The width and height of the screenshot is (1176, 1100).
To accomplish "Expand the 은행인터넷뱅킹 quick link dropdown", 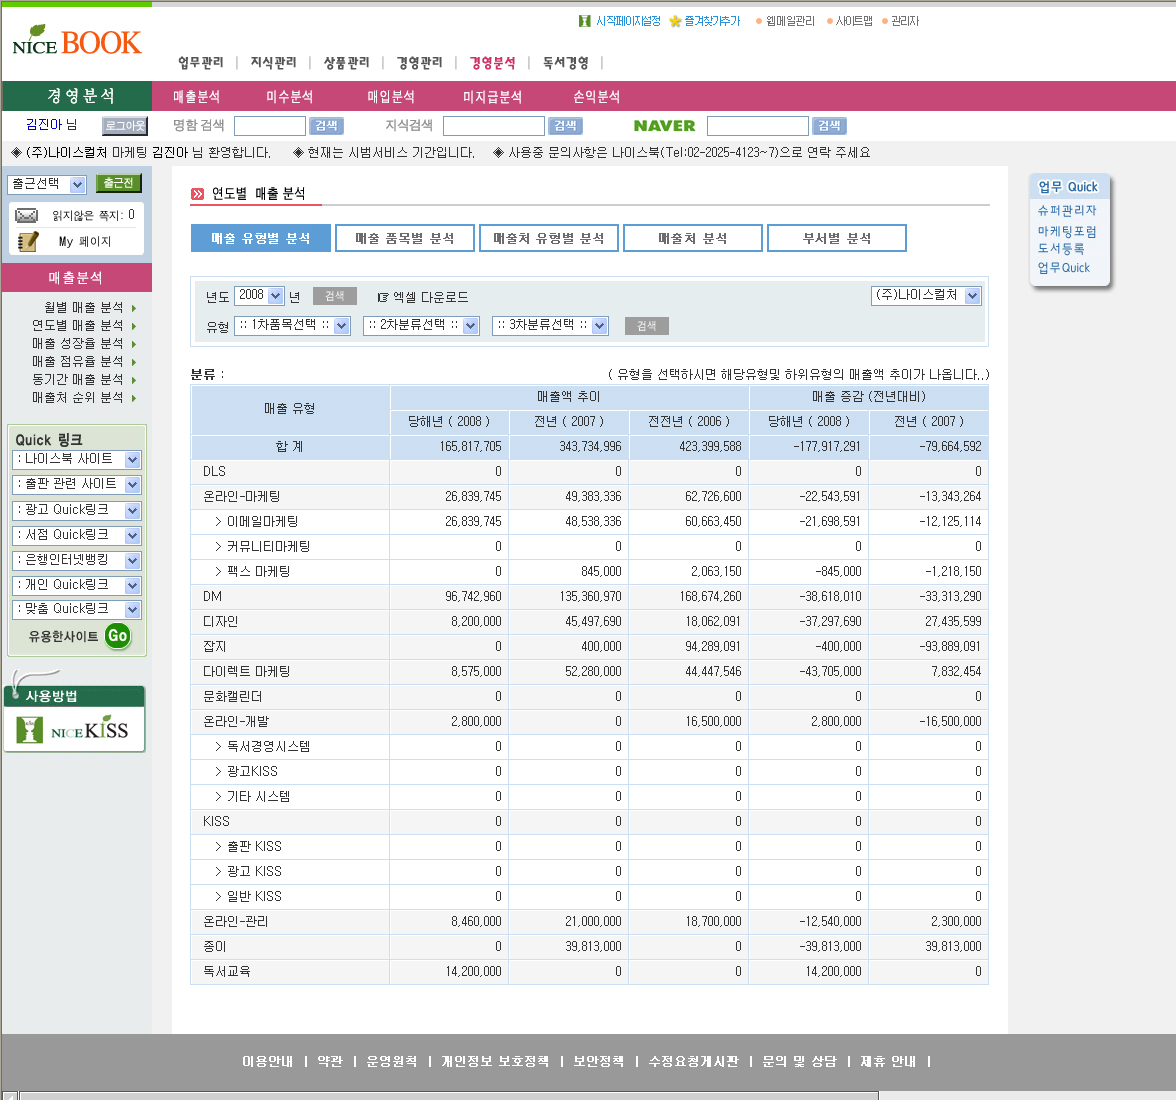I will pyautogui.click(x=76, y=560).
